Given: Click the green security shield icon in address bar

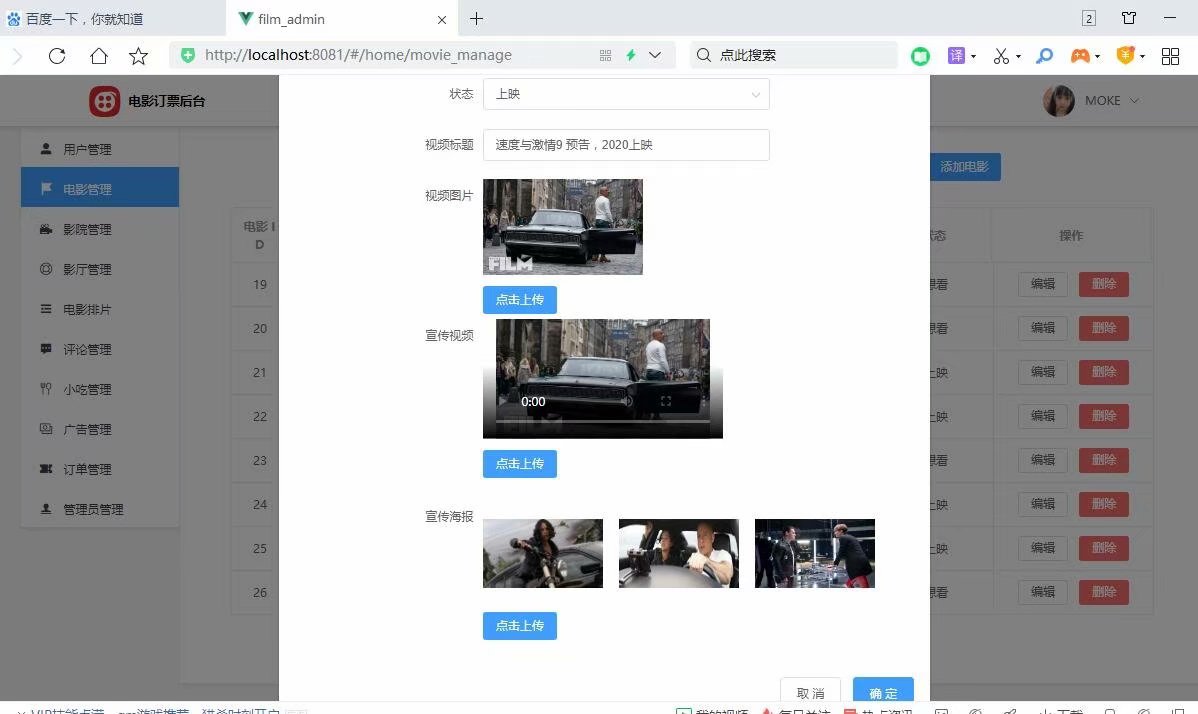Looking at the screenshot, I should [187, 55].
